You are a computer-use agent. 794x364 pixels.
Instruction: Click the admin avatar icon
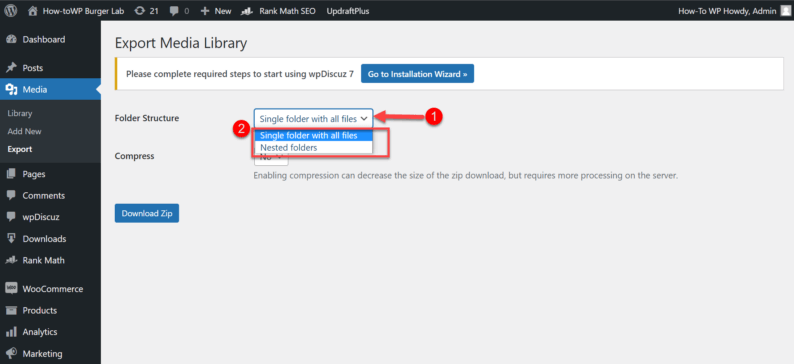[785, 11]
